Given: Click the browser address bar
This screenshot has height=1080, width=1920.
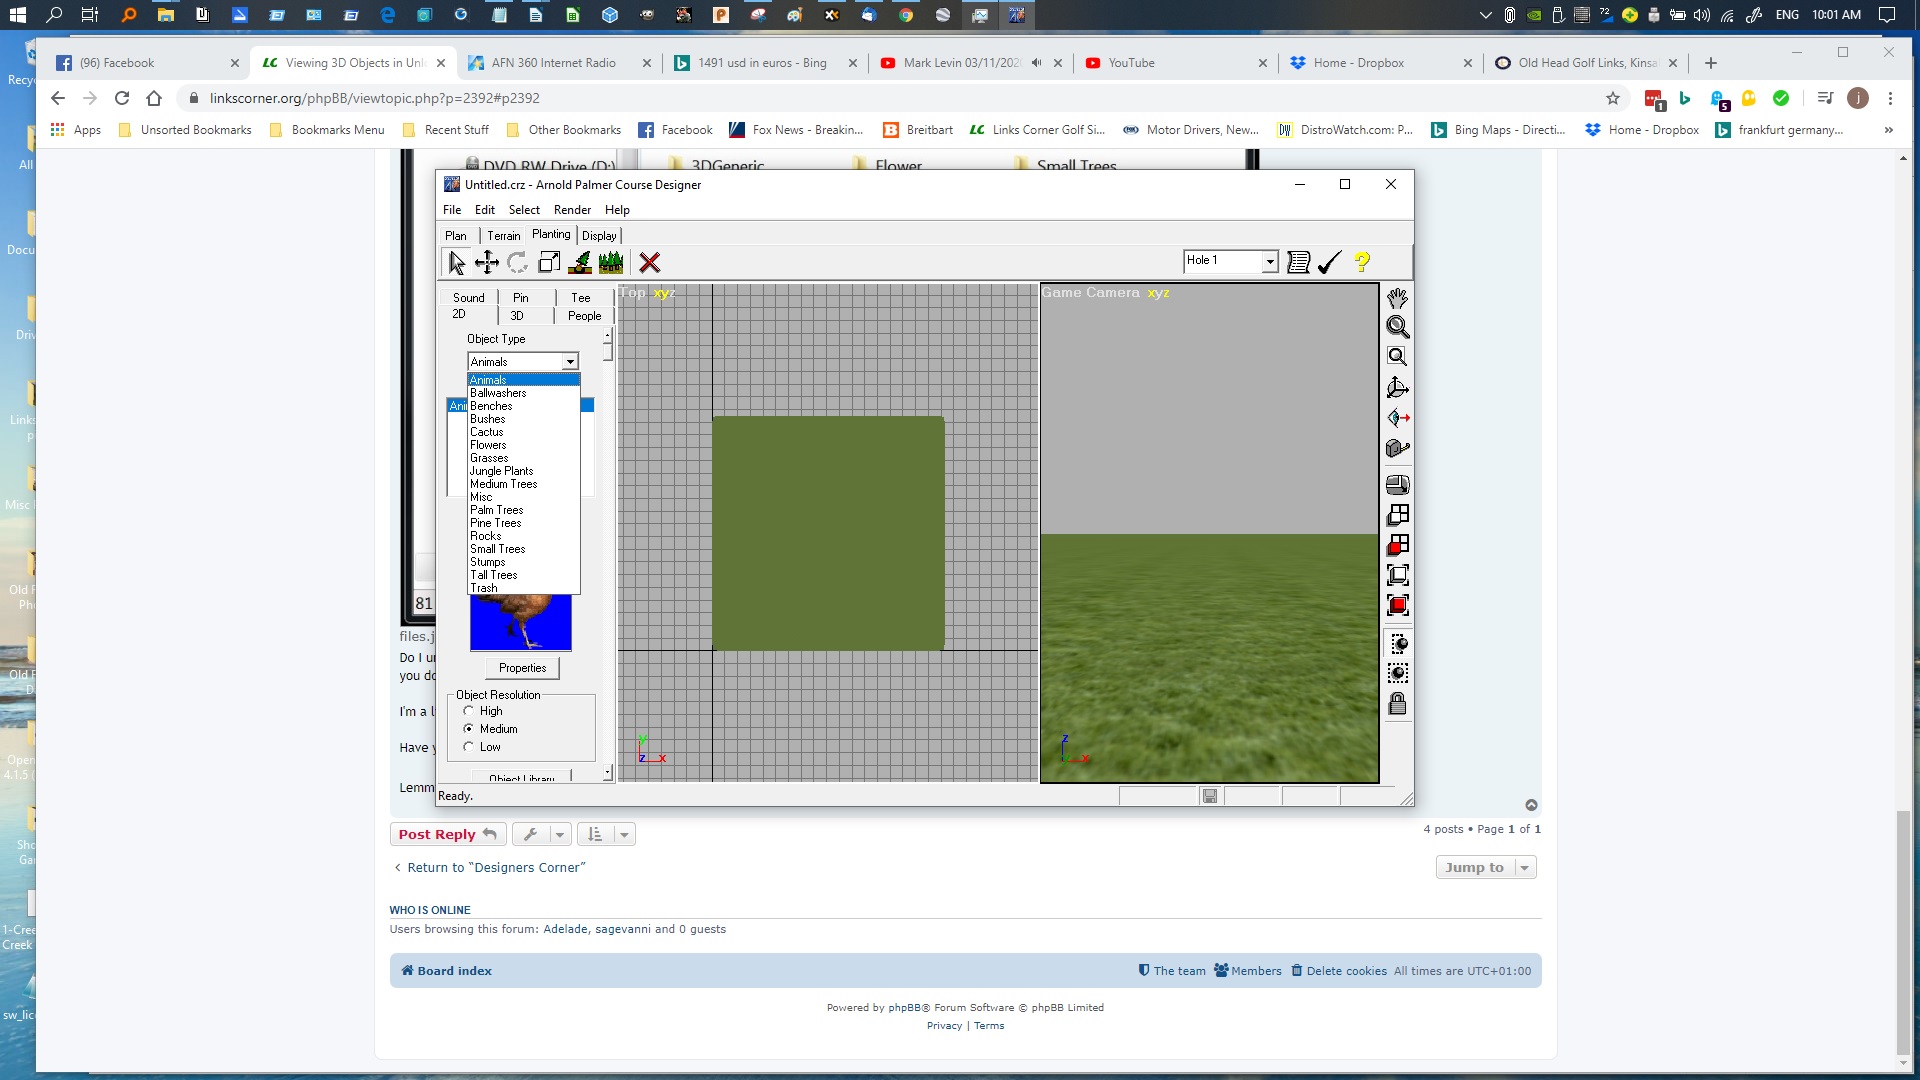Looking at the screenshot, I should pos(890,98).
